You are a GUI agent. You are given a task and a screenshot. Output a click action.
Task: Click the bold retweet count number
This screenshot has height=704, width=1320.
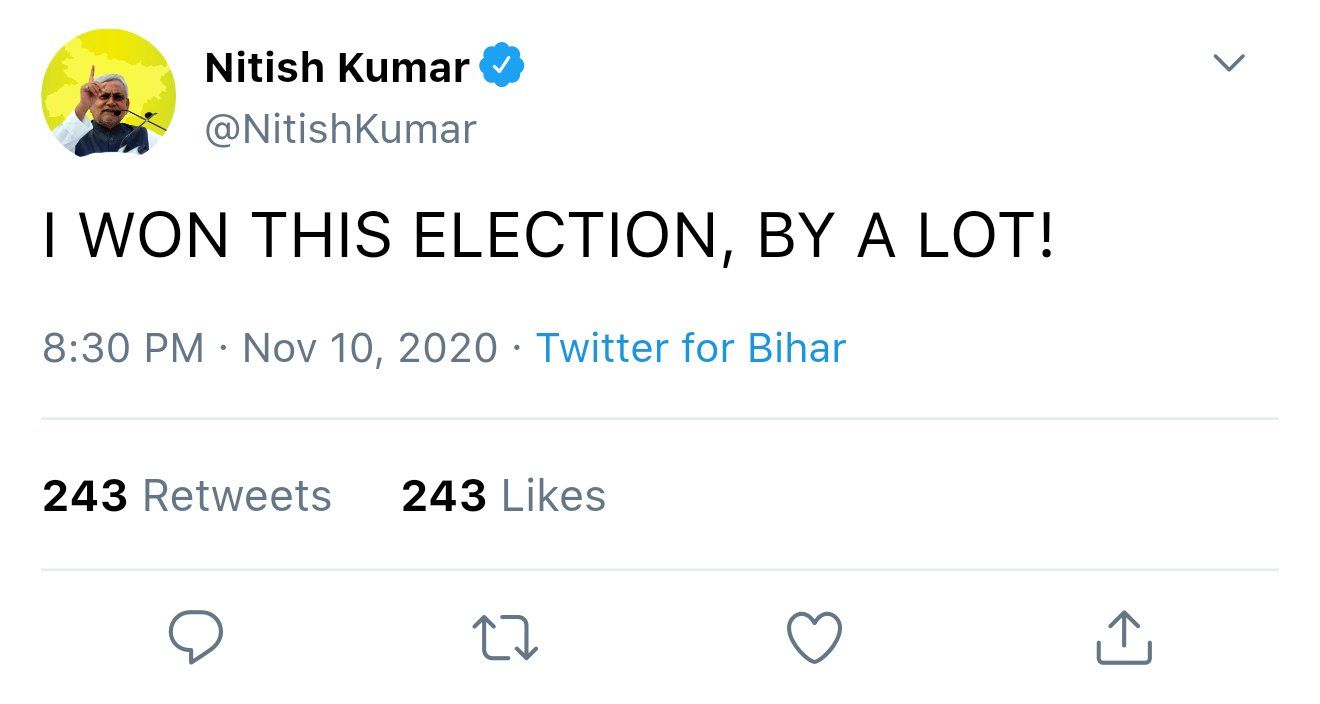click(85, 496)
